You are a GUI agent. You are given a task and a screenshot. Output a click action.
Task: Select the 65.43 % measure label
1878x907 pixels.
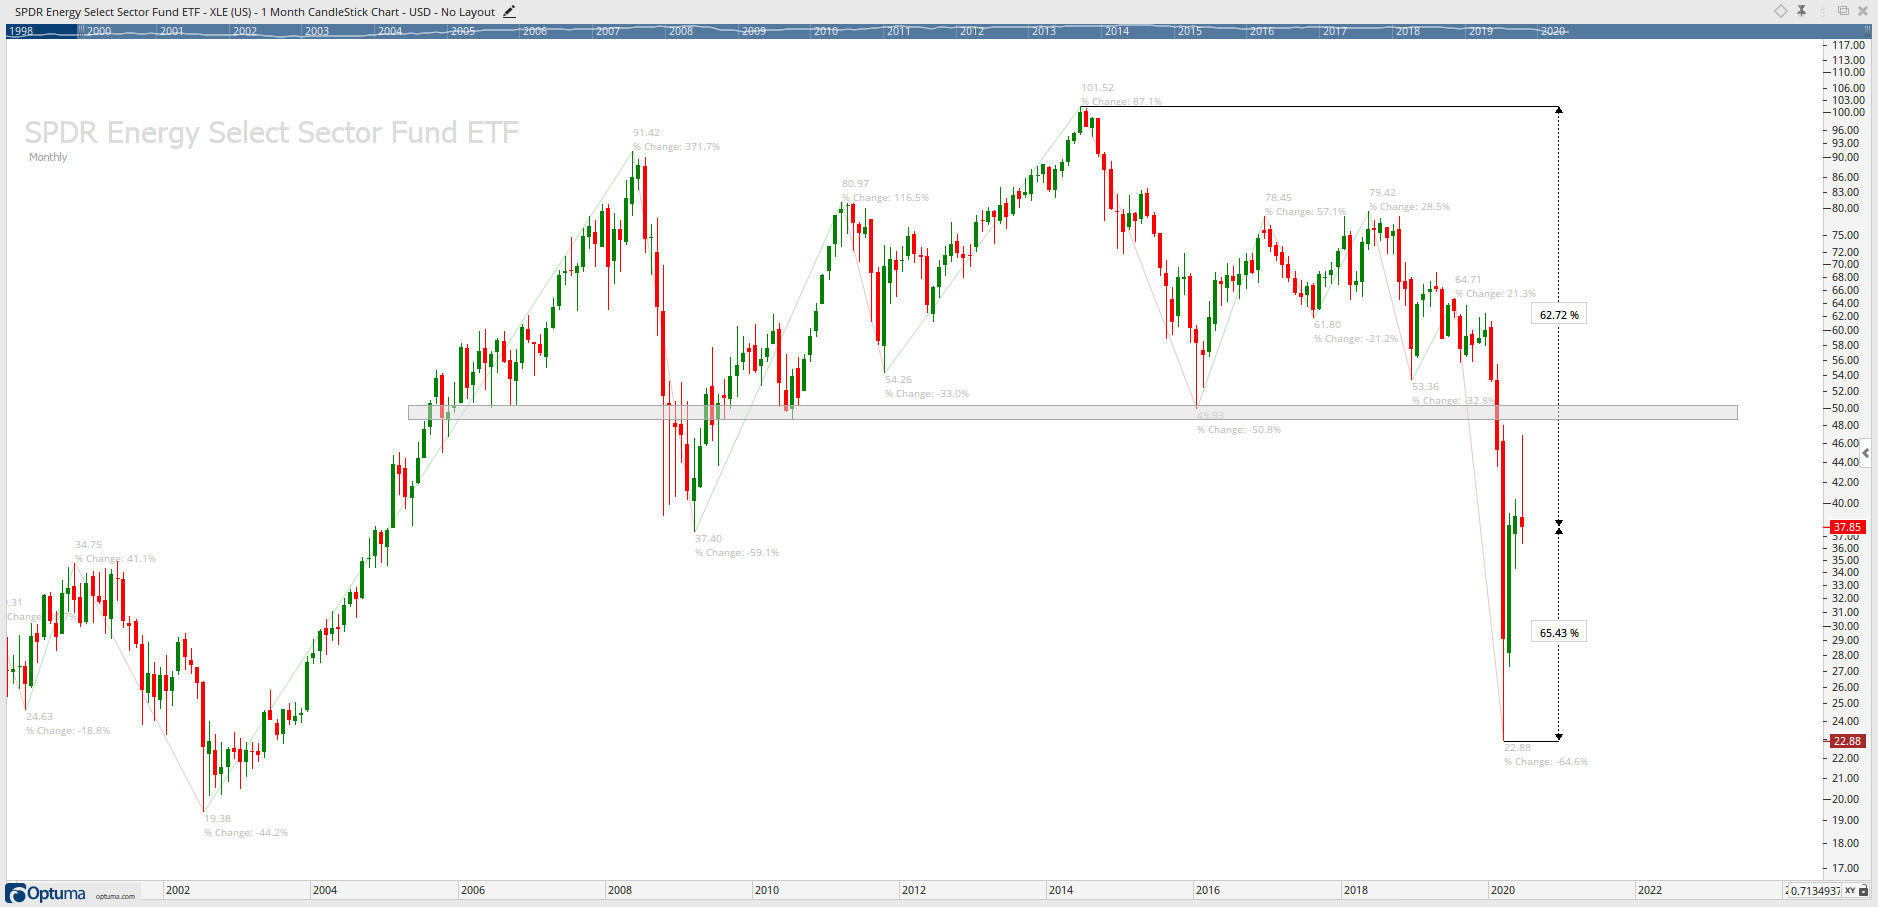1559,633
